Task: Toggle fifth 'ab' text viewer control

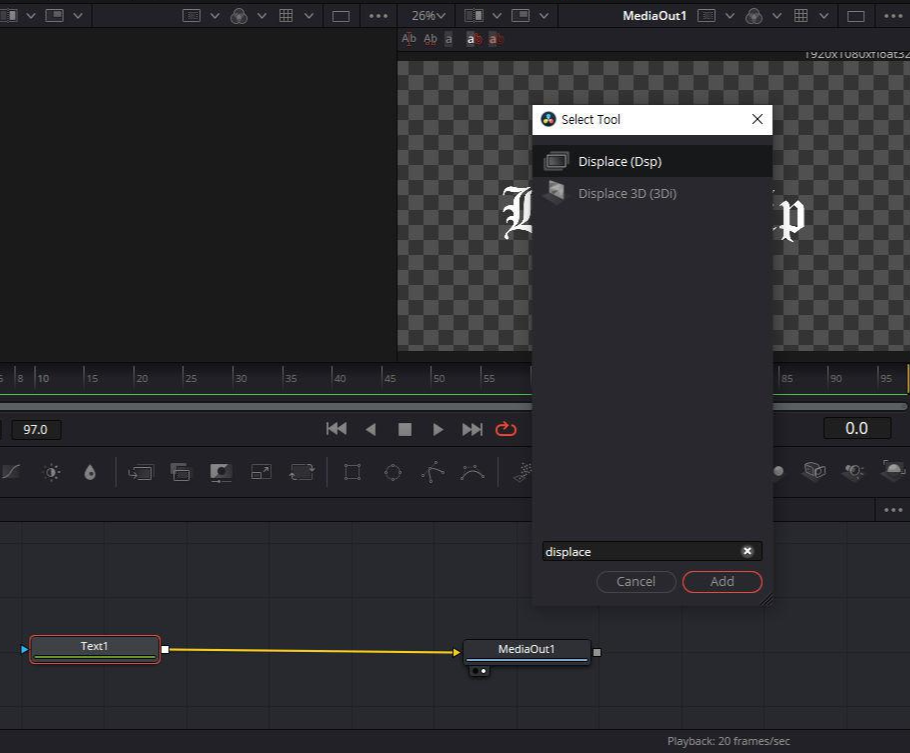Action: [x=496, y=39]
